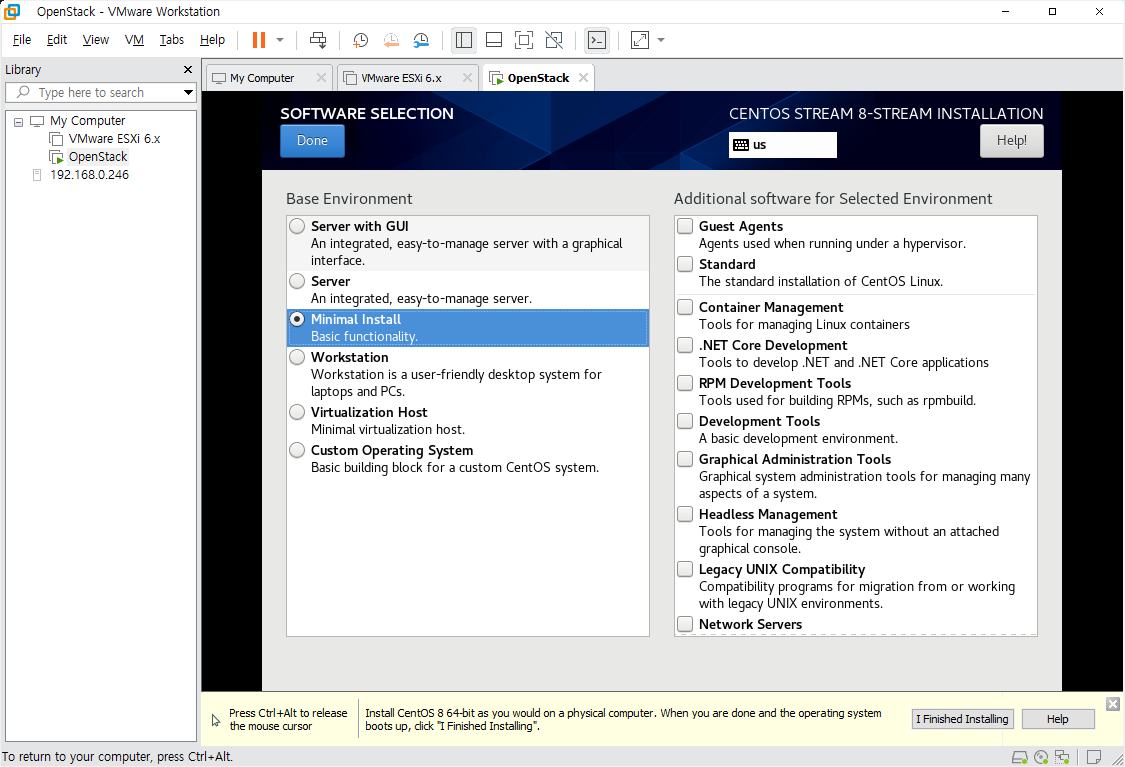Click the VMware Workstation title bar icon
This screenshot has width=1125, height=767.
pos(12,11)
